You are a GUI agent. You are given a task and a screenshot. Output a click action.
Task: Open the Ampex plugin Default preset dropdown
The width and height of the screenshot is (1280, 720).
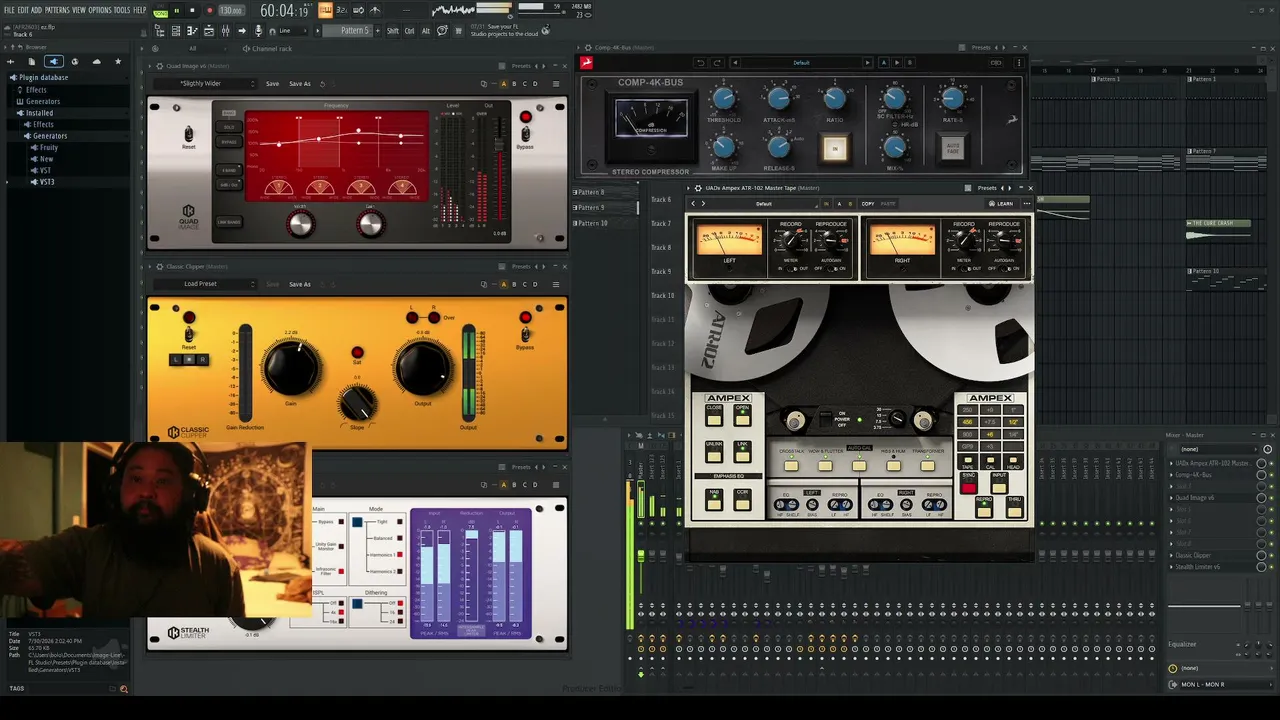click(764, 204)
